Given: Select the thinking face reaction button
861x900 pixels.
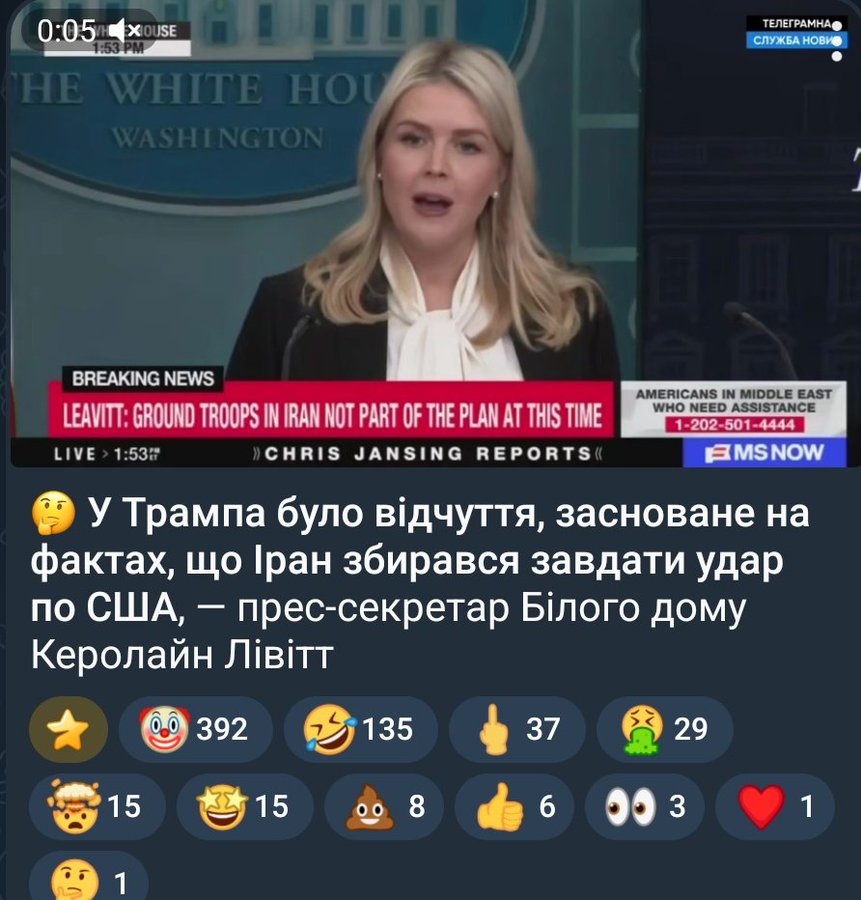Looking at the screenshot, I should pyautogui.click(x=89, y=876).
